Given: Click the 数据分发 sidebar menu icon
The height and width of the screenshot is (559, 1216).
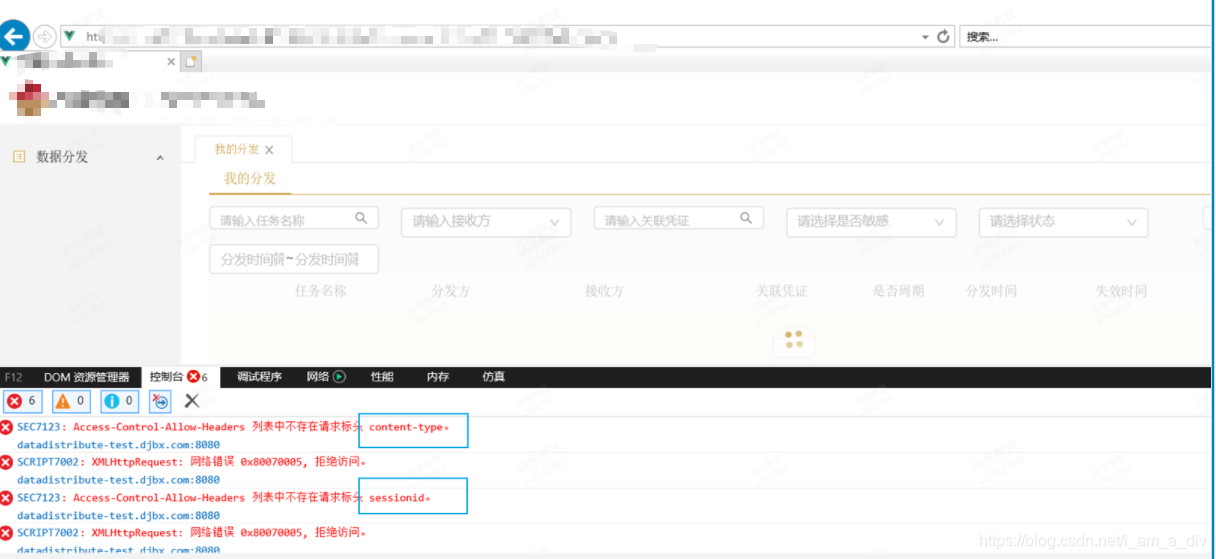Looking at the screenshot, I should (x=19, y=156).
